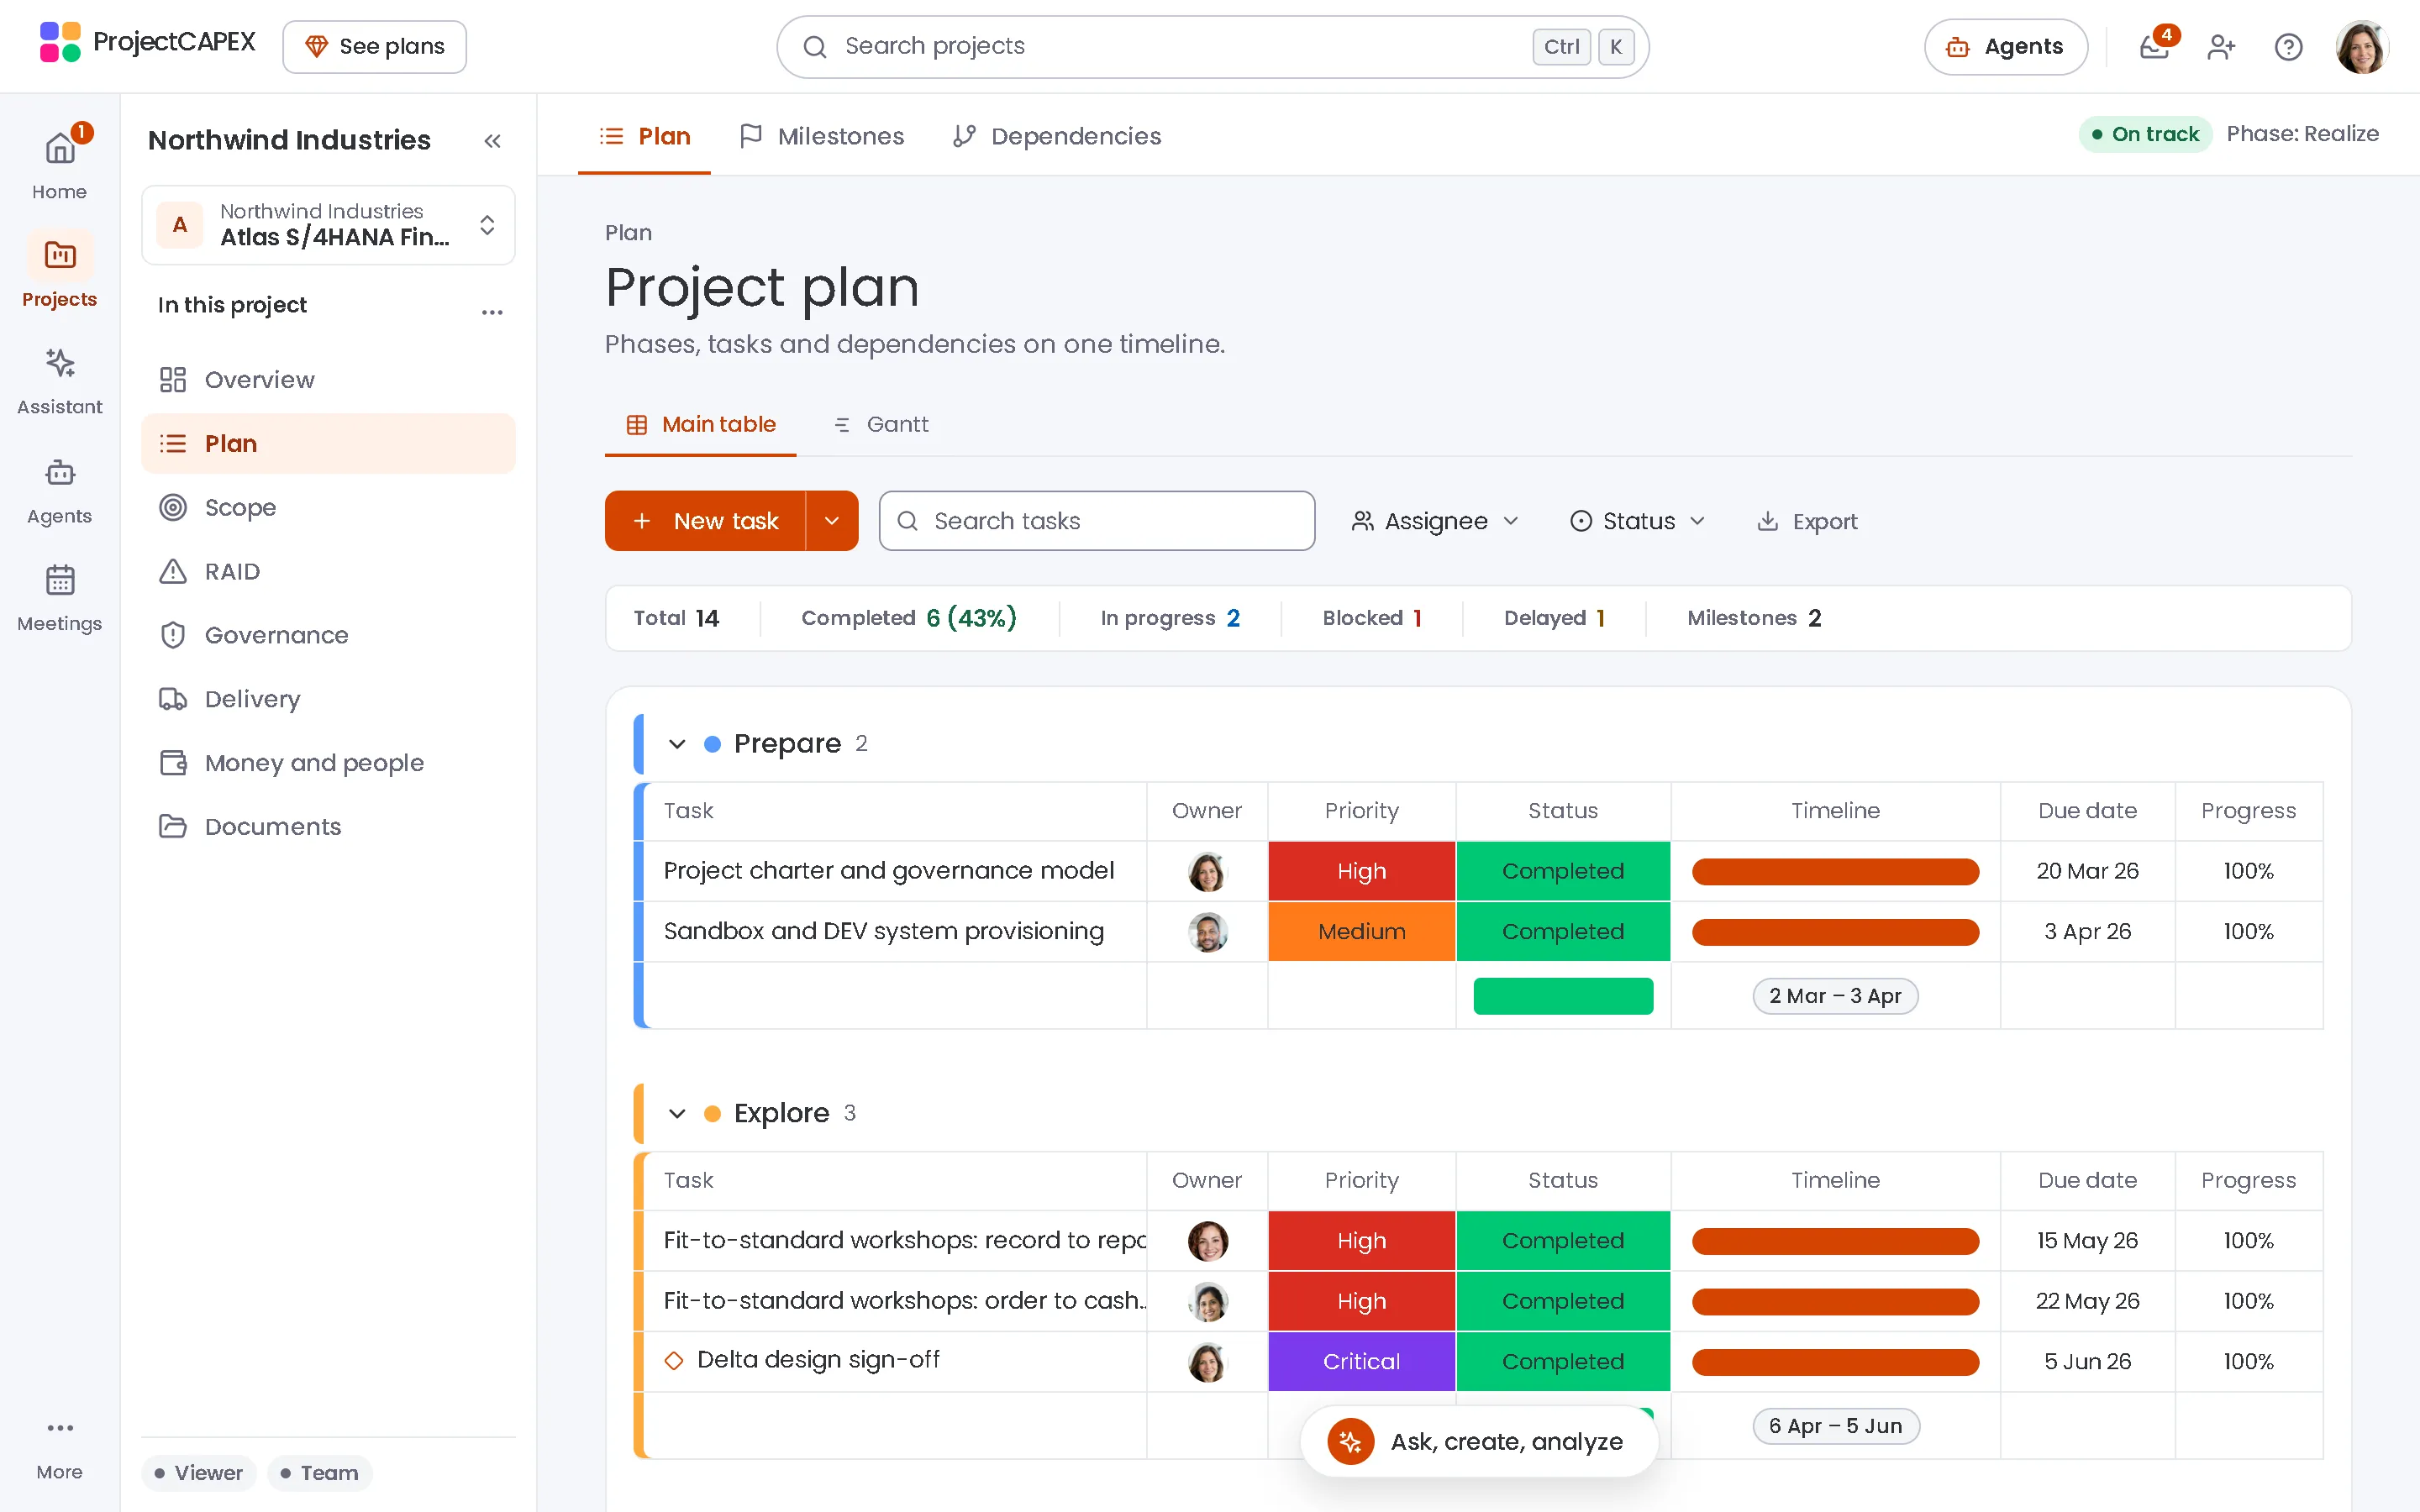Image resolution: width=2420 pixels, height=1512 pixels.
Task: Focus the Search projects field
Action: click(1213, 47)
